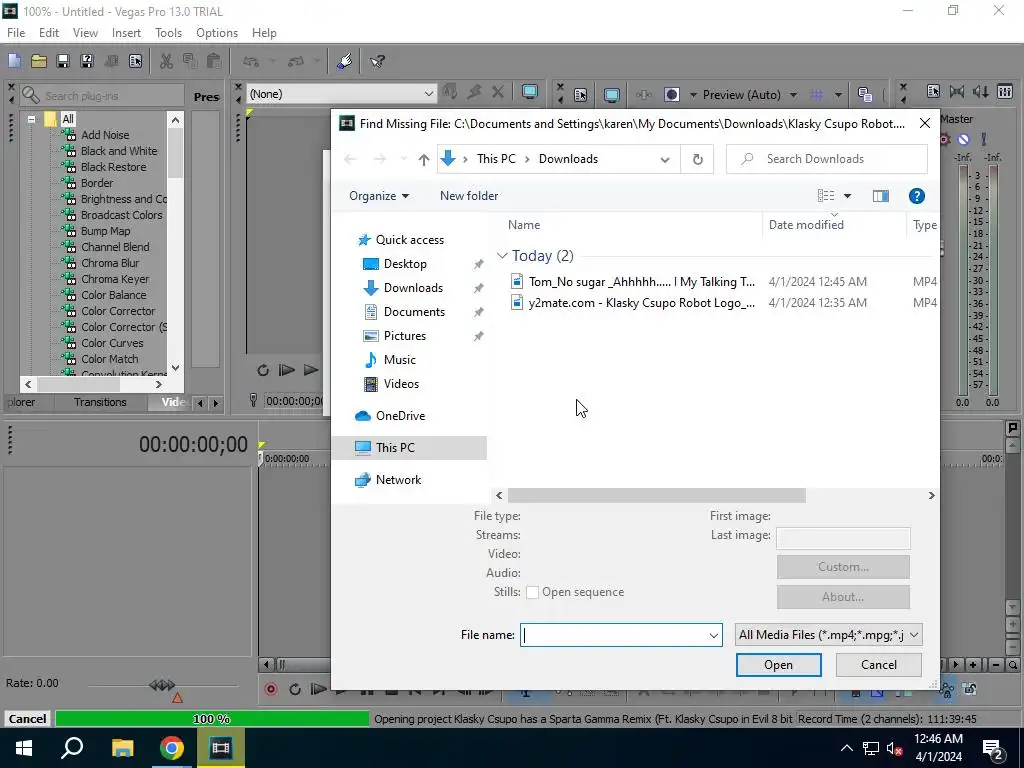Open File Explorer from the taskbar
Image resolution: width=1024 pixels, height=768 pixels.
(122, 748)
